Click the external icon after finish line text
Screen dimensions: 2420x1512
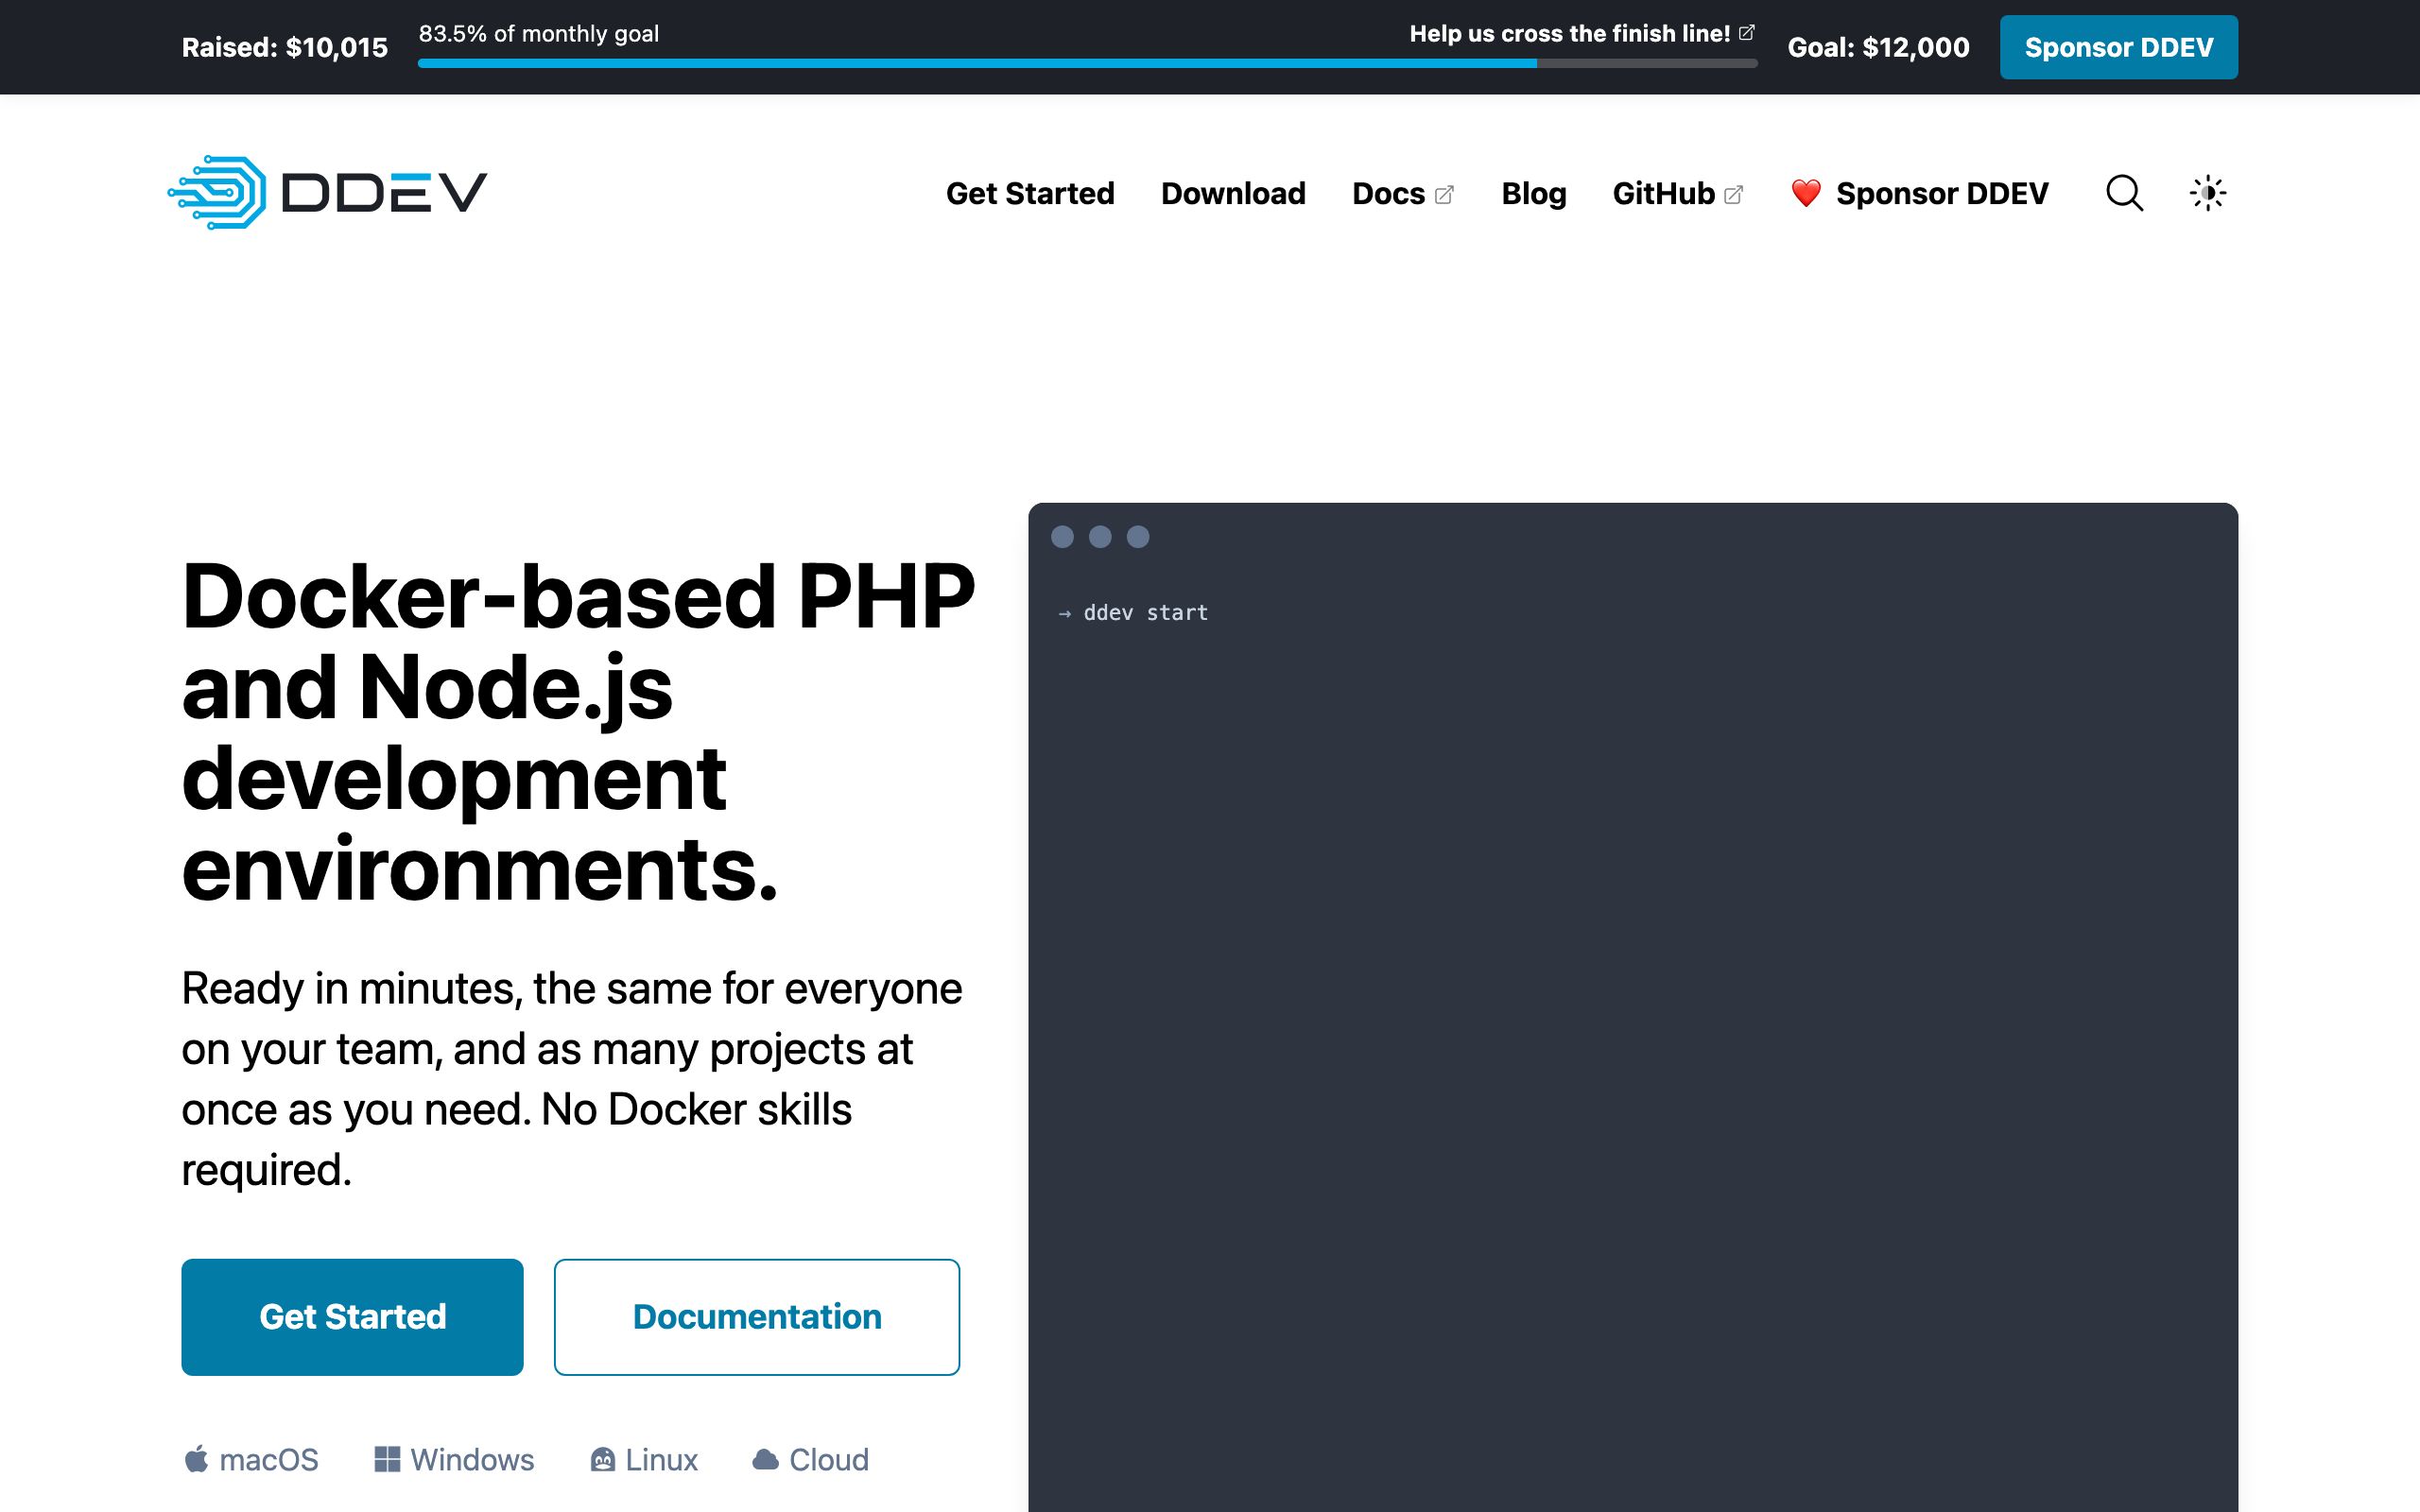pyautogui.click(x=1747, y=33)
